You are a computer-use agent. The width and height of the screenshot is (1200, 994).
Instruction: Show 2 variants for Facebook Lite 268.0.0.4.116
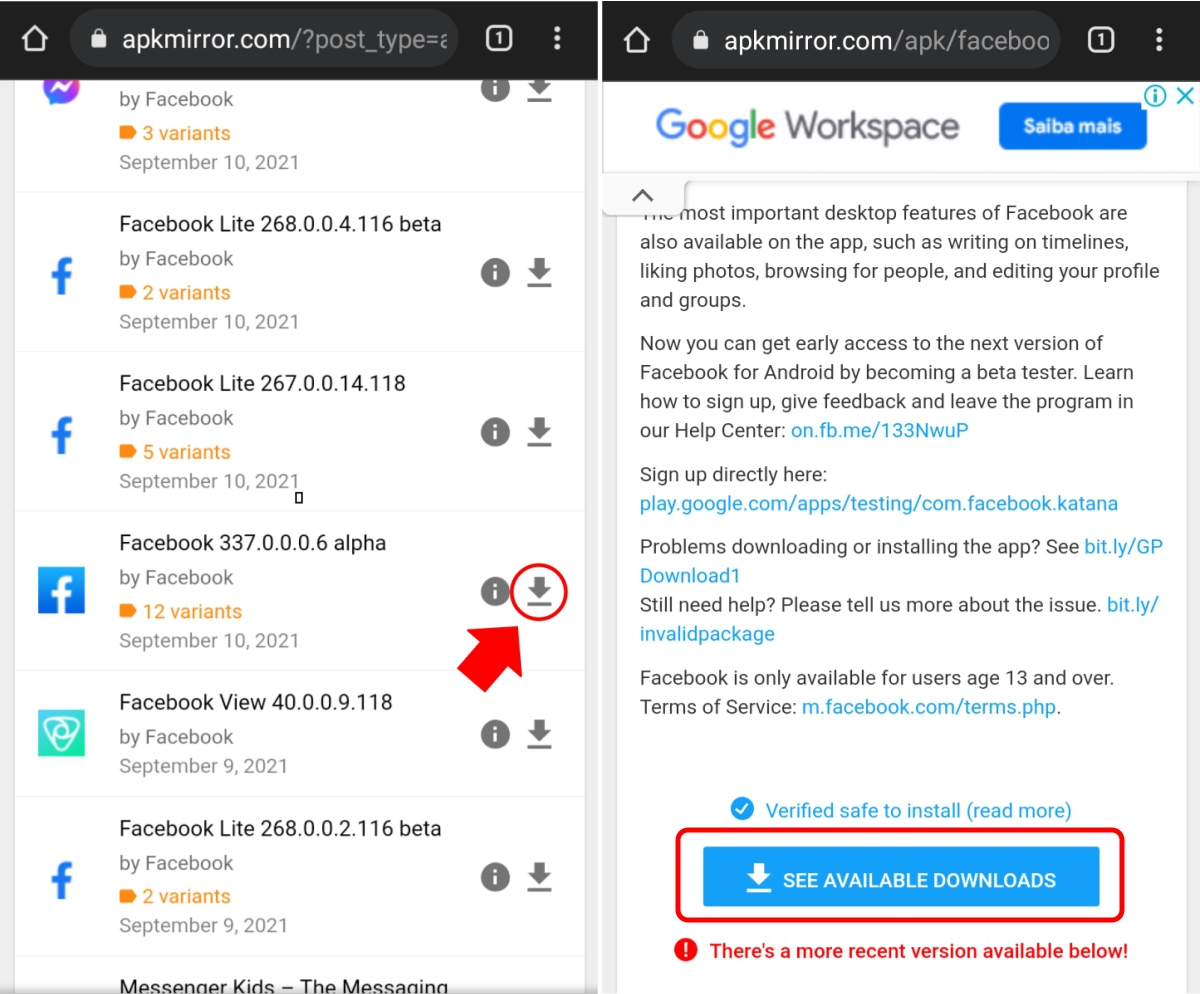pyautogui.click(x=175, y=292)
